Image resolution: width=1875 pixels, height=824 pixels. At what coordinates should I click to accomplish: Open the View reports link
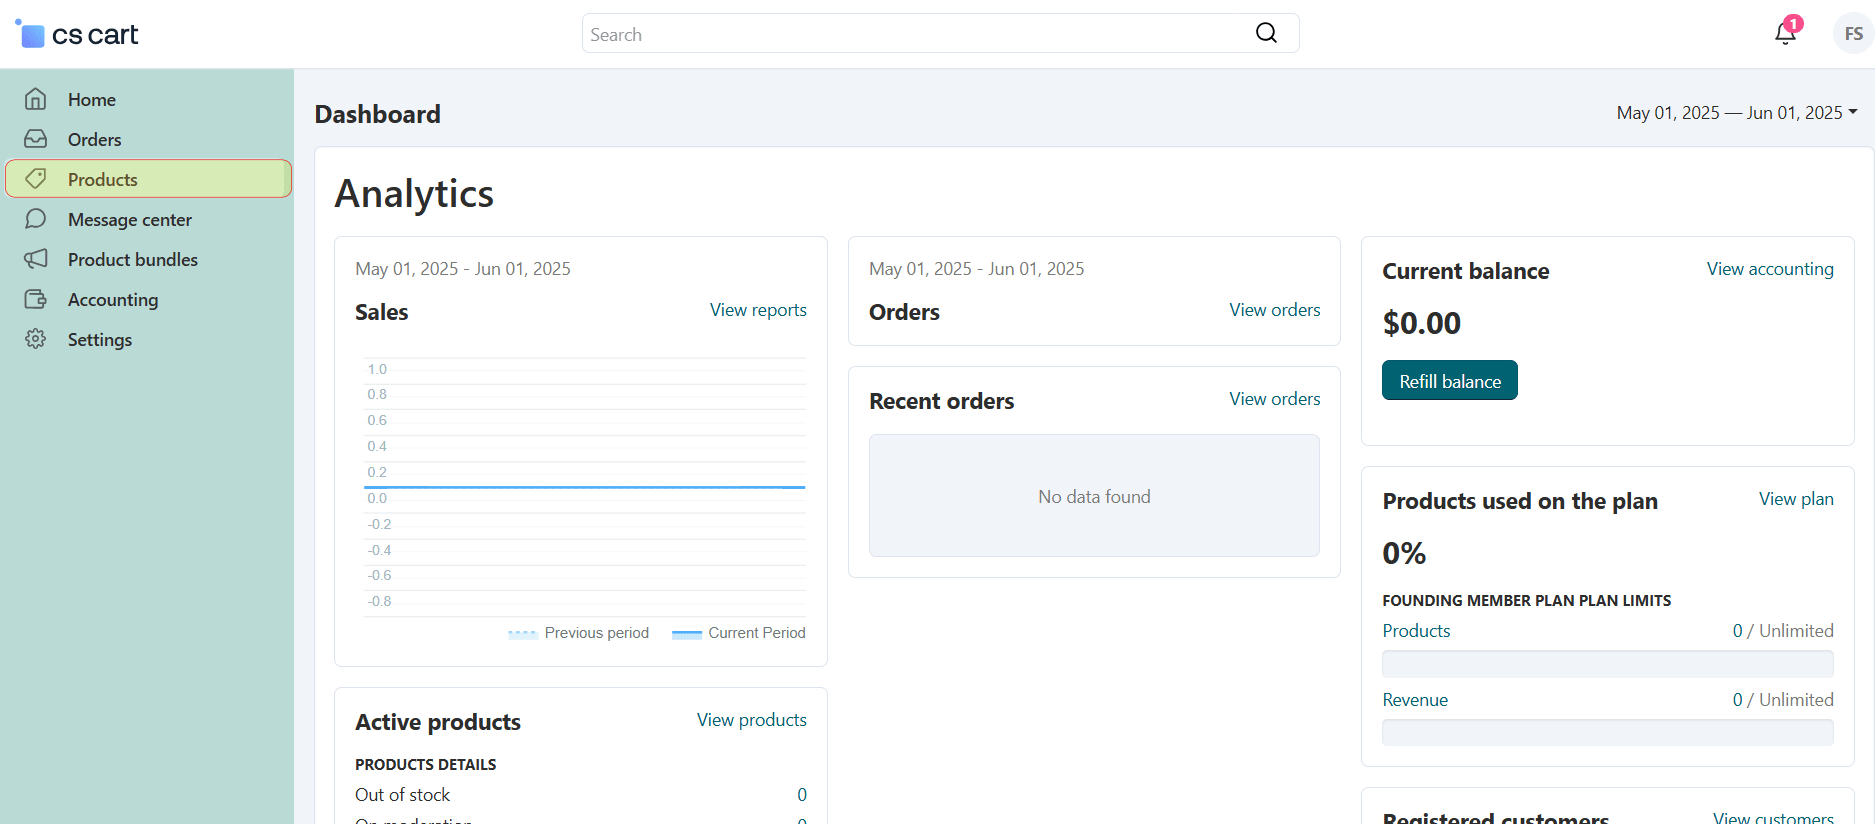coord(758,310)
